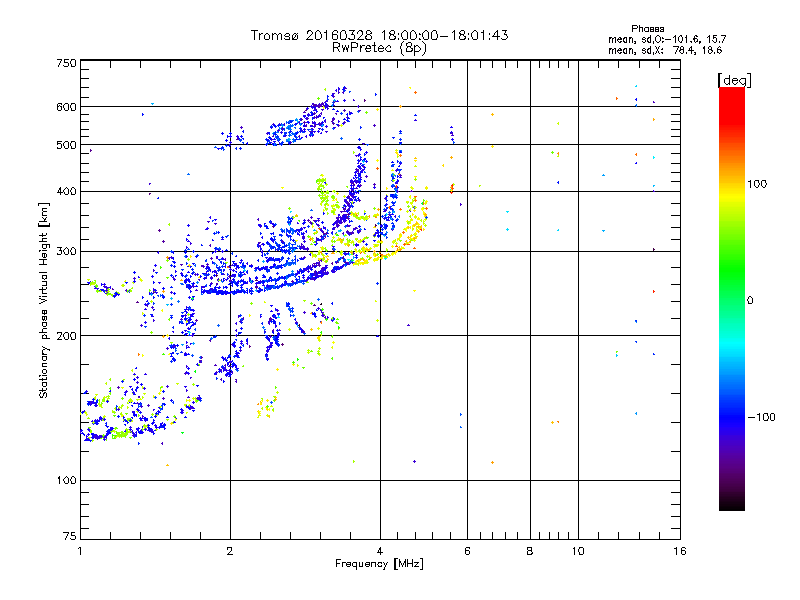Click the x-axis tick label '4'
800x600 pixels.
(380, 551)
